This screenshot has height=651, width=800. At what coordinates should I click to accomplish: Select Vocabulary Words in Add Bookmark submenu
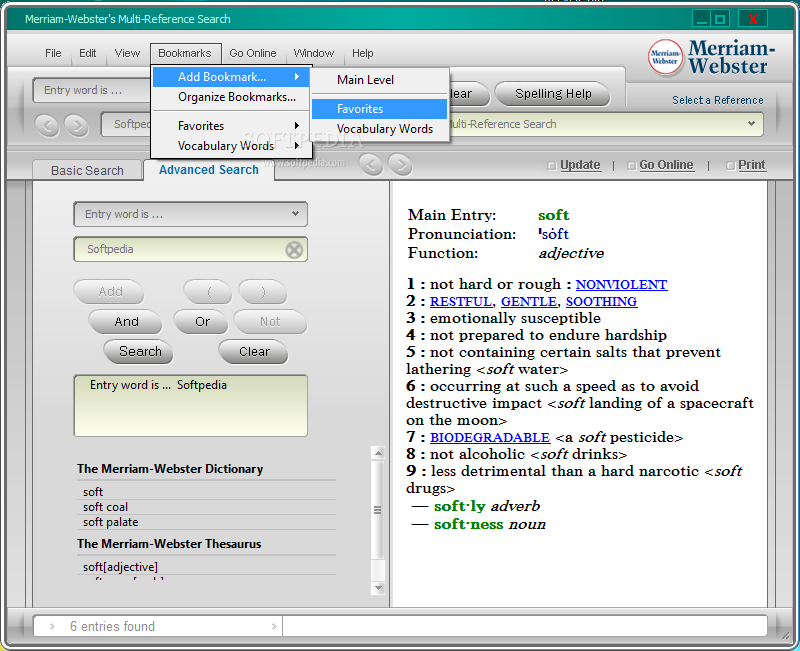tap(380, 129)
